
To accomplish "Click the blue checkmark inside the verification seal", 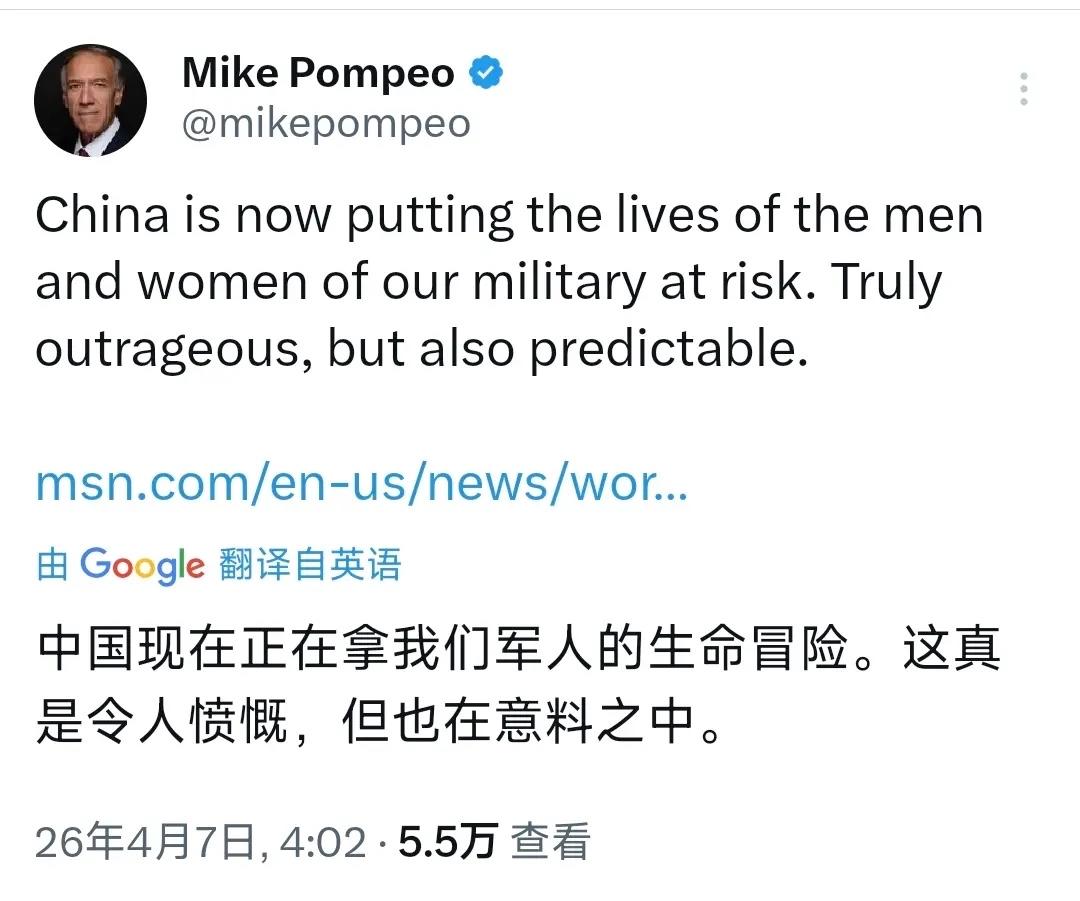I will [x=487, y=71].
